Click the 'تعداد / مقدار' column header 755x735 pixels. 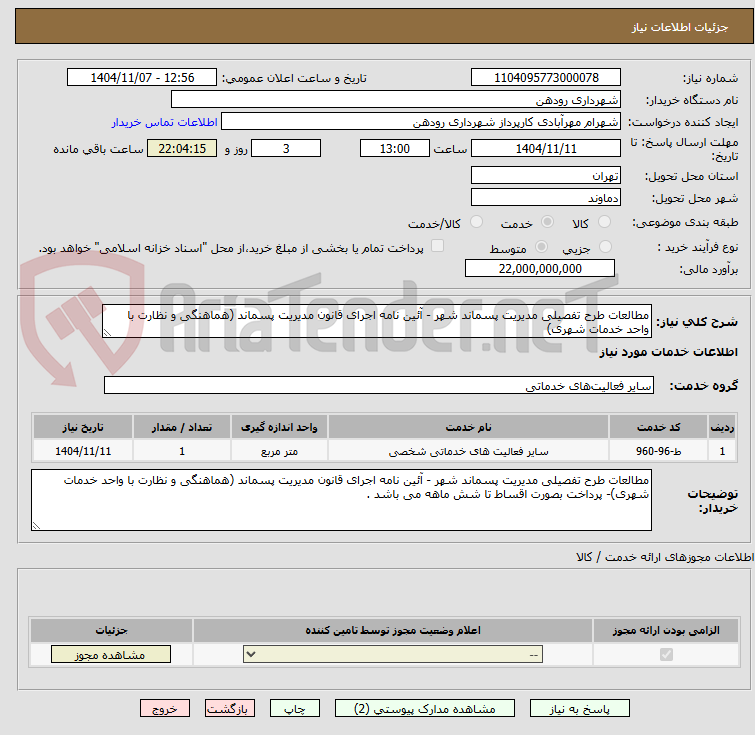pos(182,427)
